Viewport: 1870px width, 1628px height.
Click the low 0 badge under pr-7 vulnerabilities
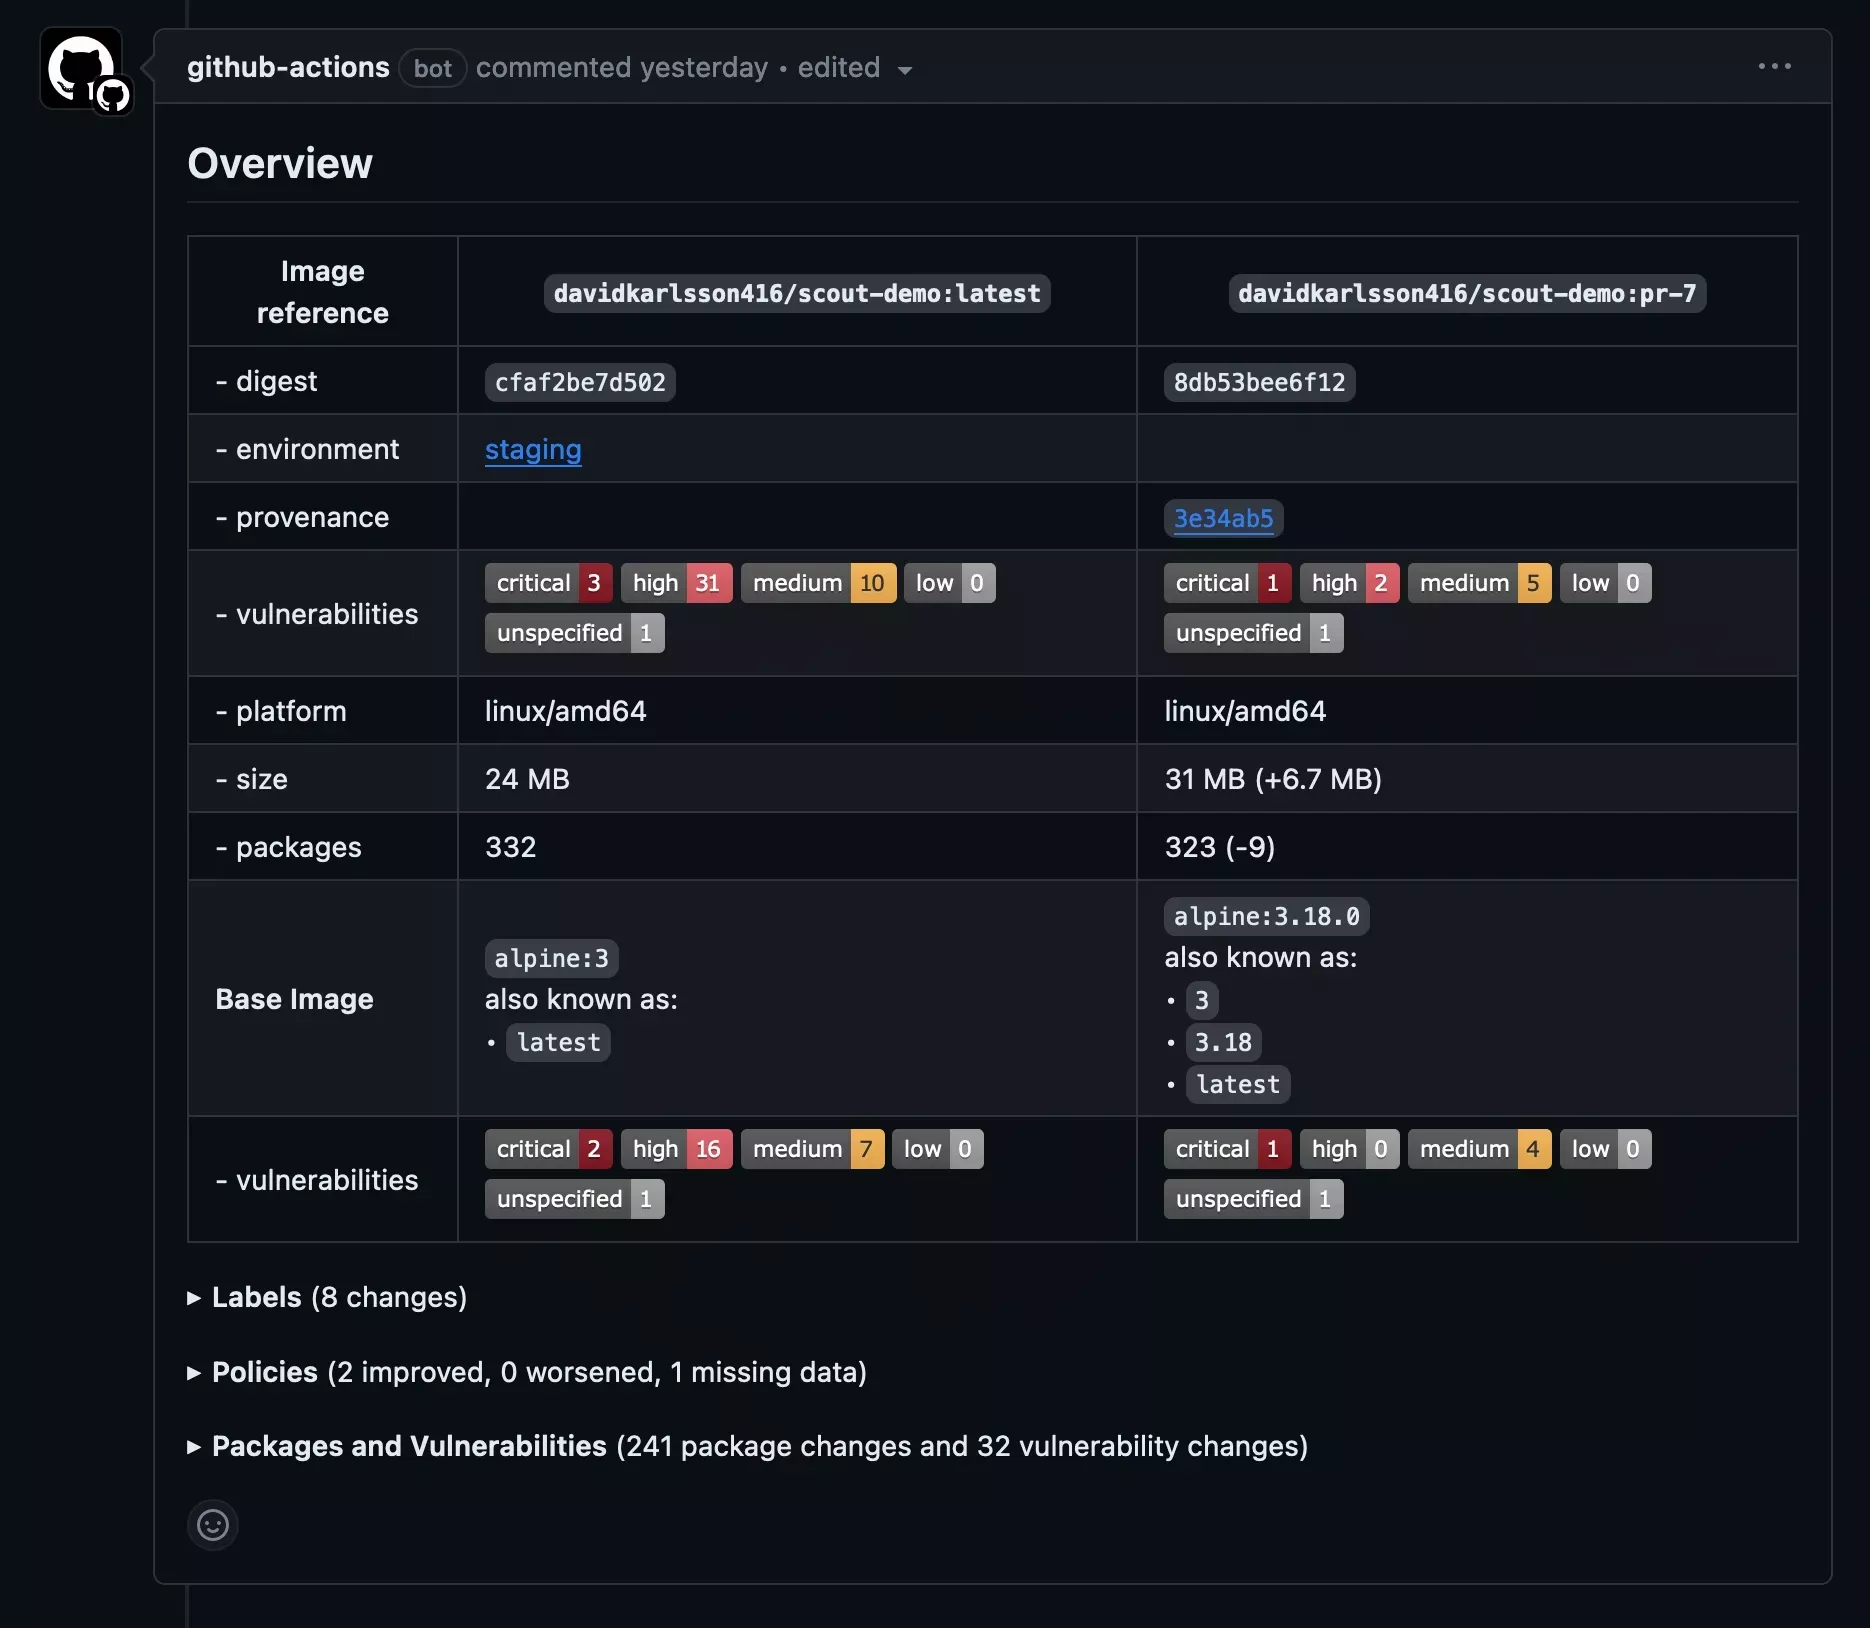(x=1604, y=583)
